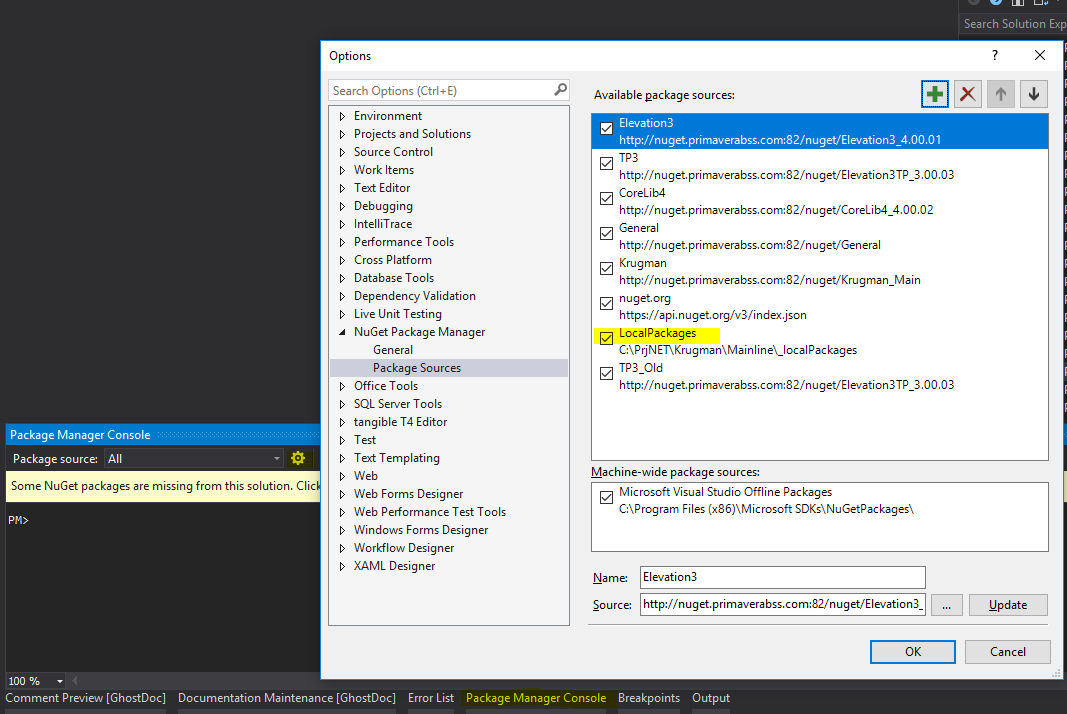Uncheck the Krugman package source
1067x714 pixels.
(x=606, y=269)
